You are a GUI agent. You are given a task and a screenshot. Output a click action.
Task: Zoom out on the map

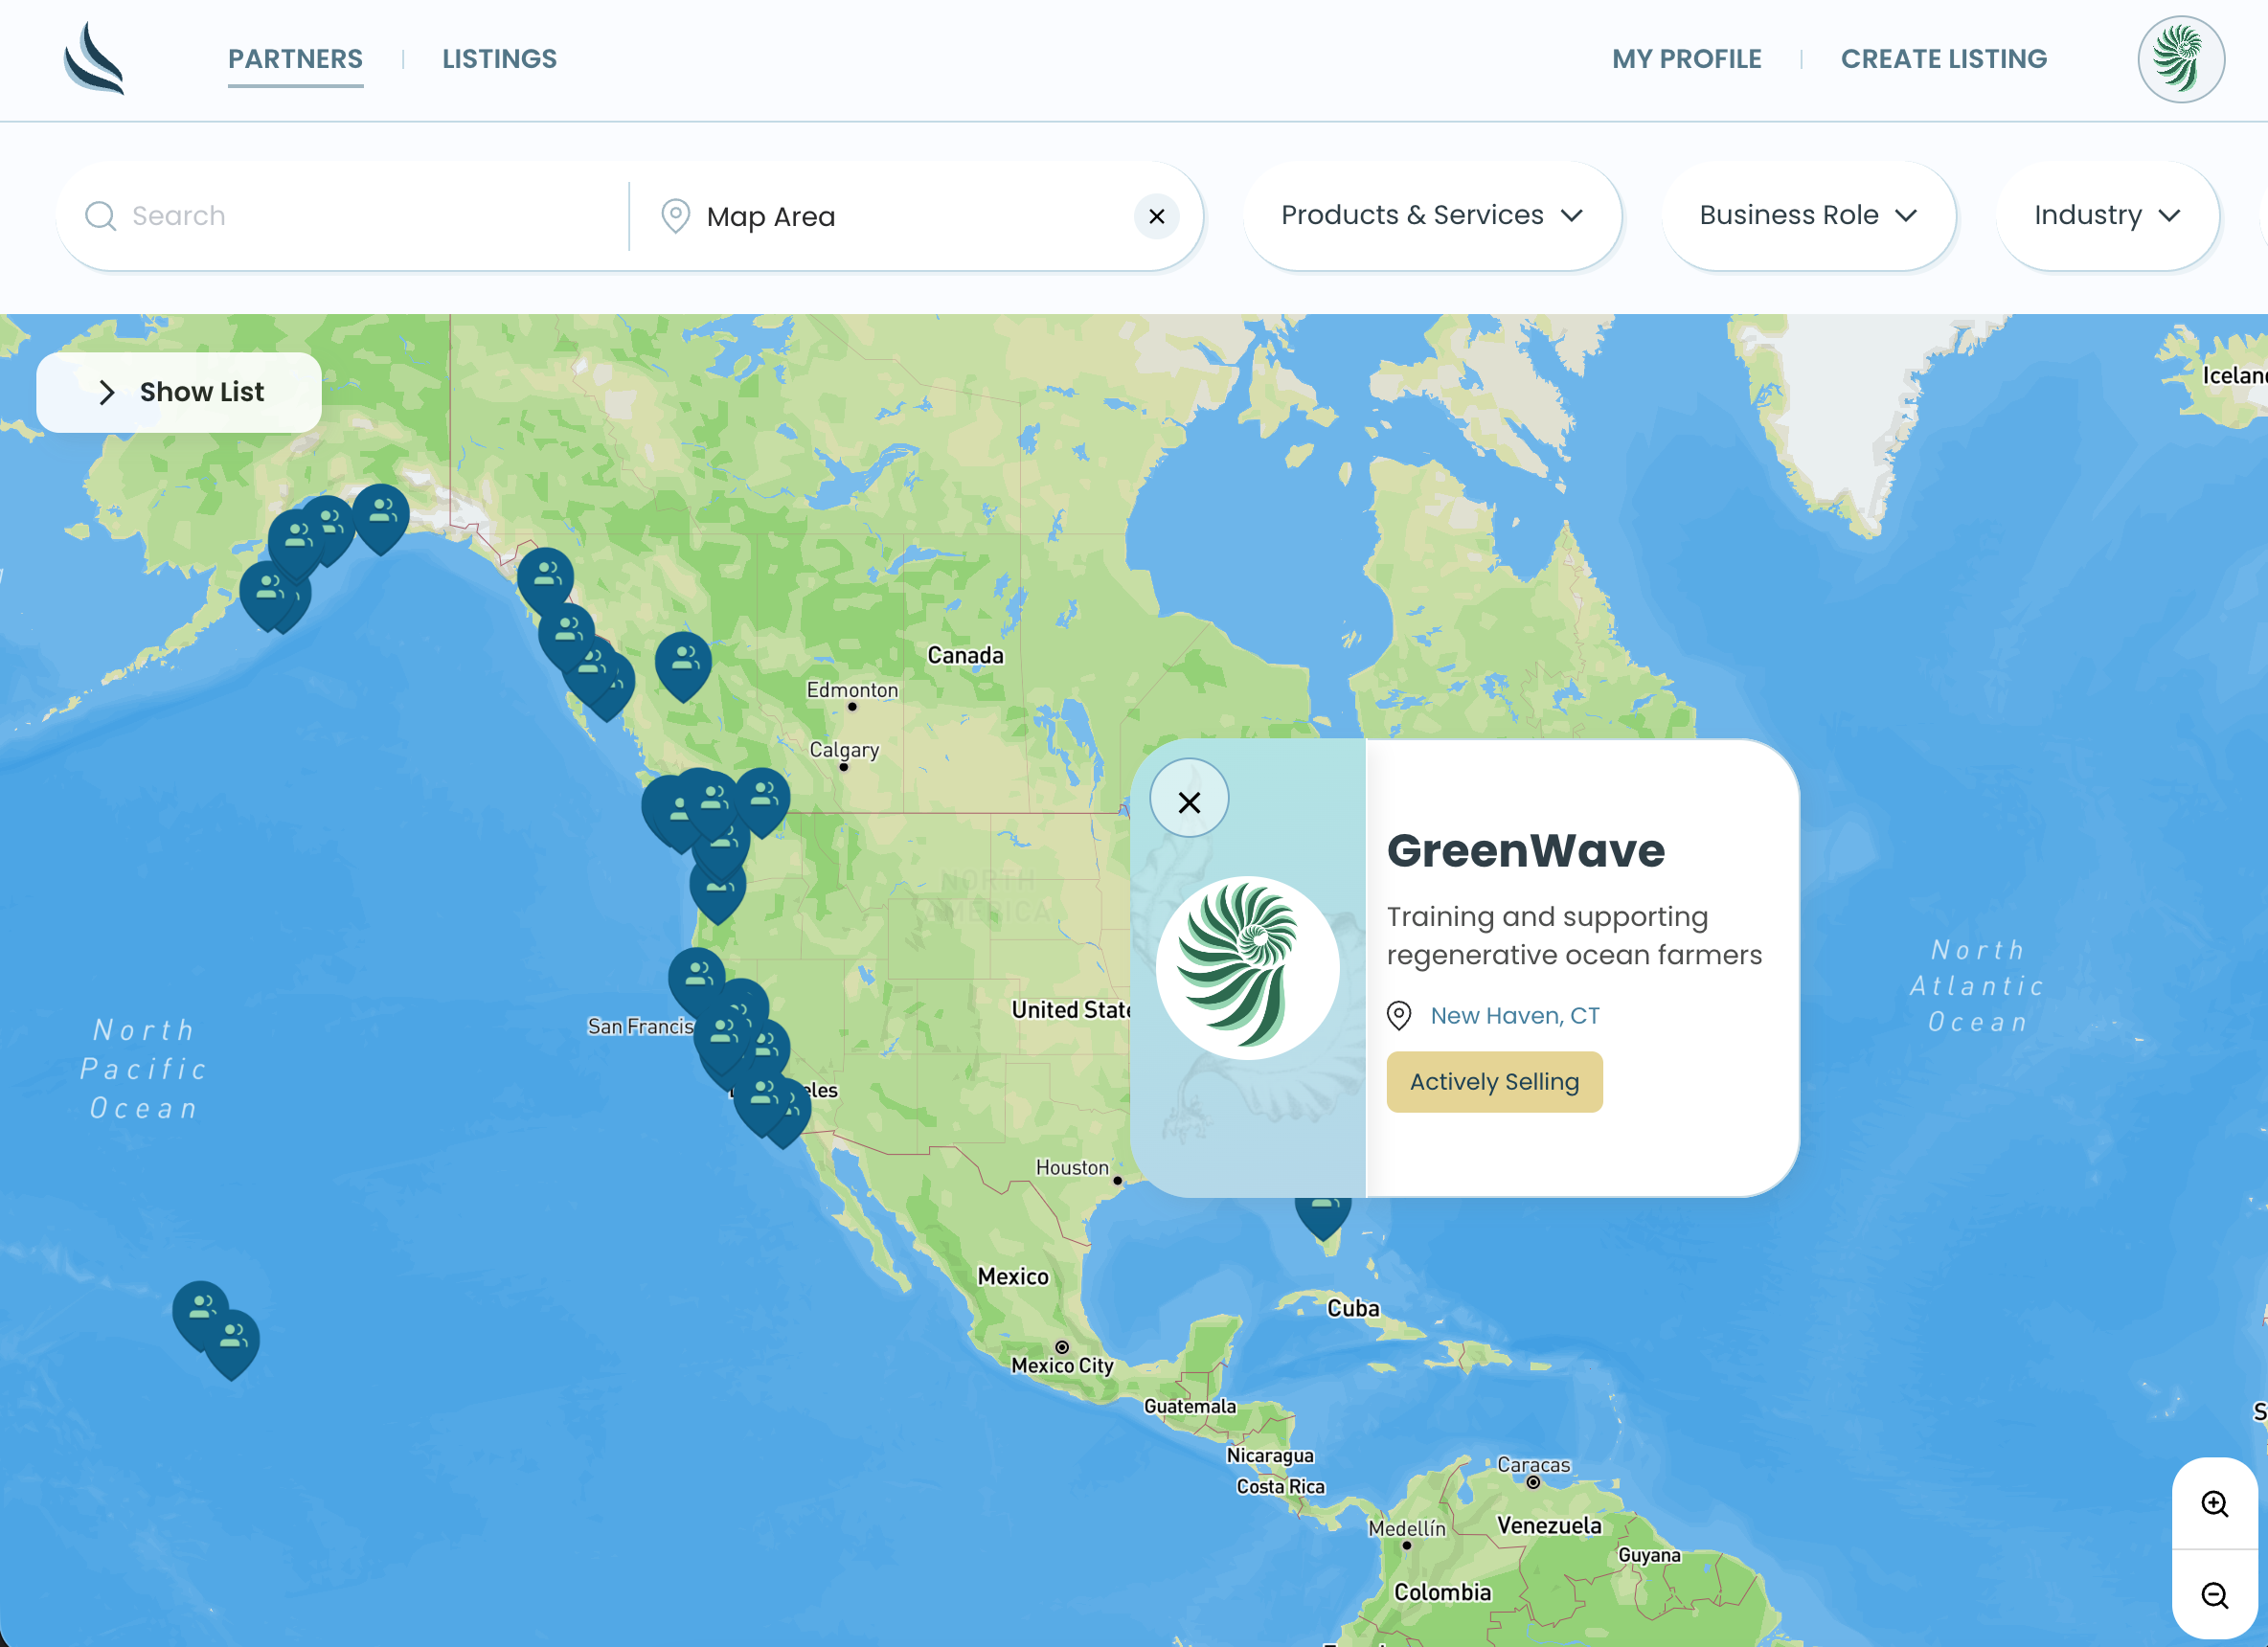[x=2214, y=1595]
